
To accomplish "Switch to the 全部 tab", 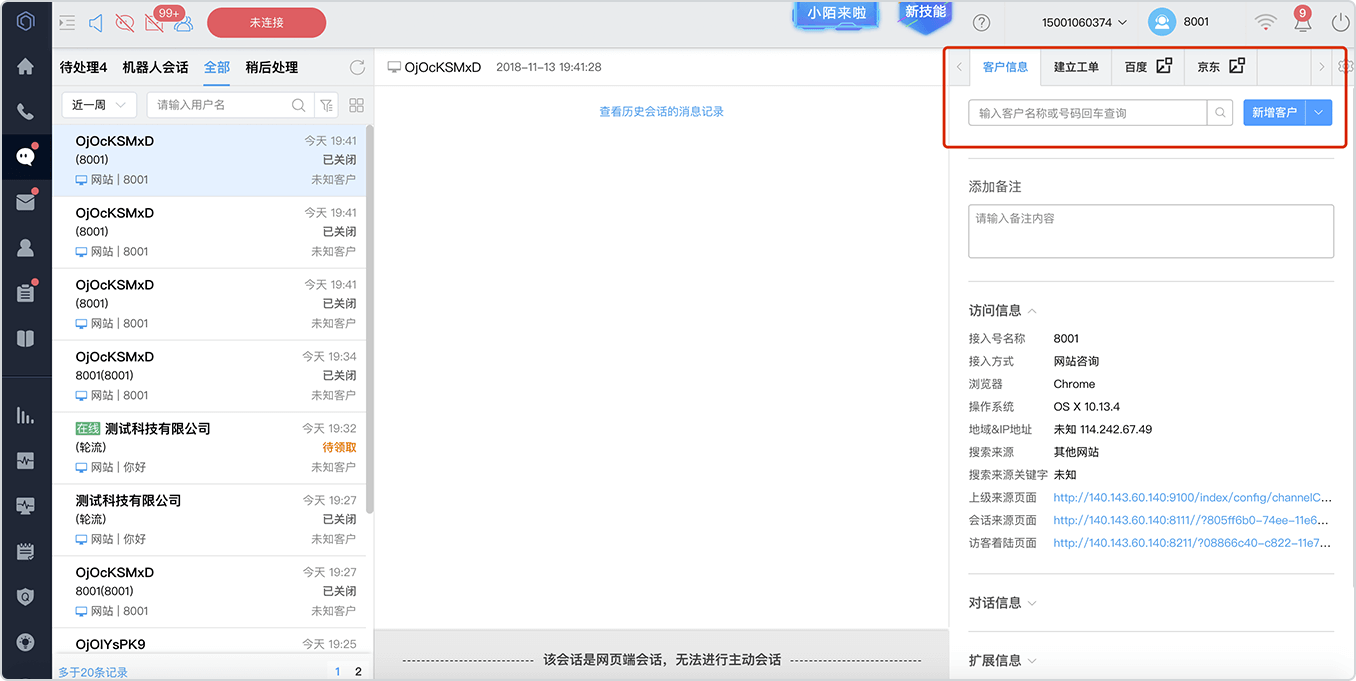I will click(x=217, y=67).
